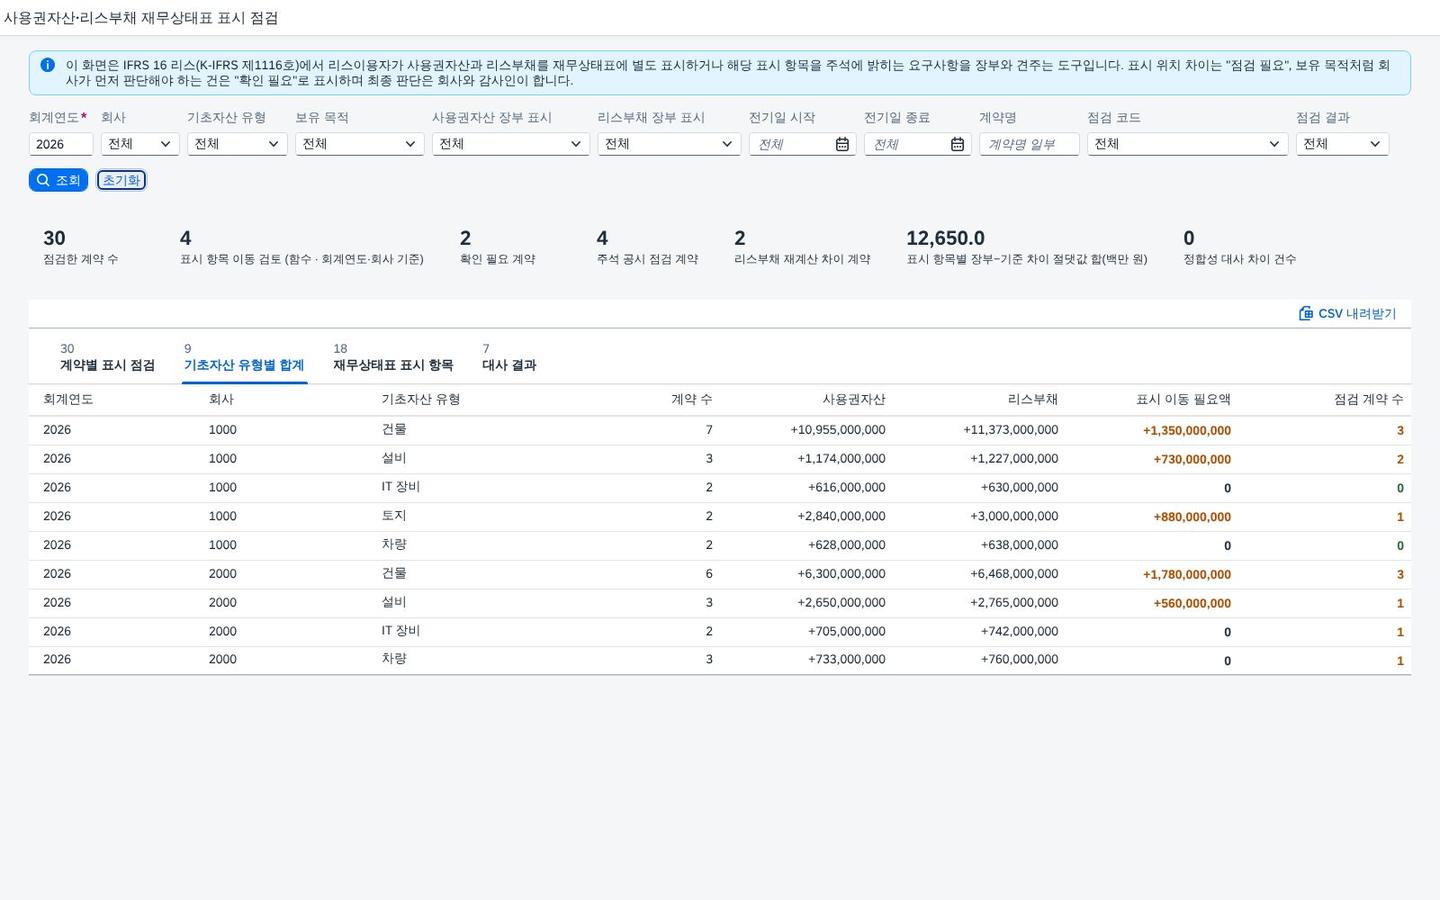The width and height of the screenshot is (1440, 900).
Task: Click the 확인 필요 계약 summary label
Action: (x=497, y=259)
